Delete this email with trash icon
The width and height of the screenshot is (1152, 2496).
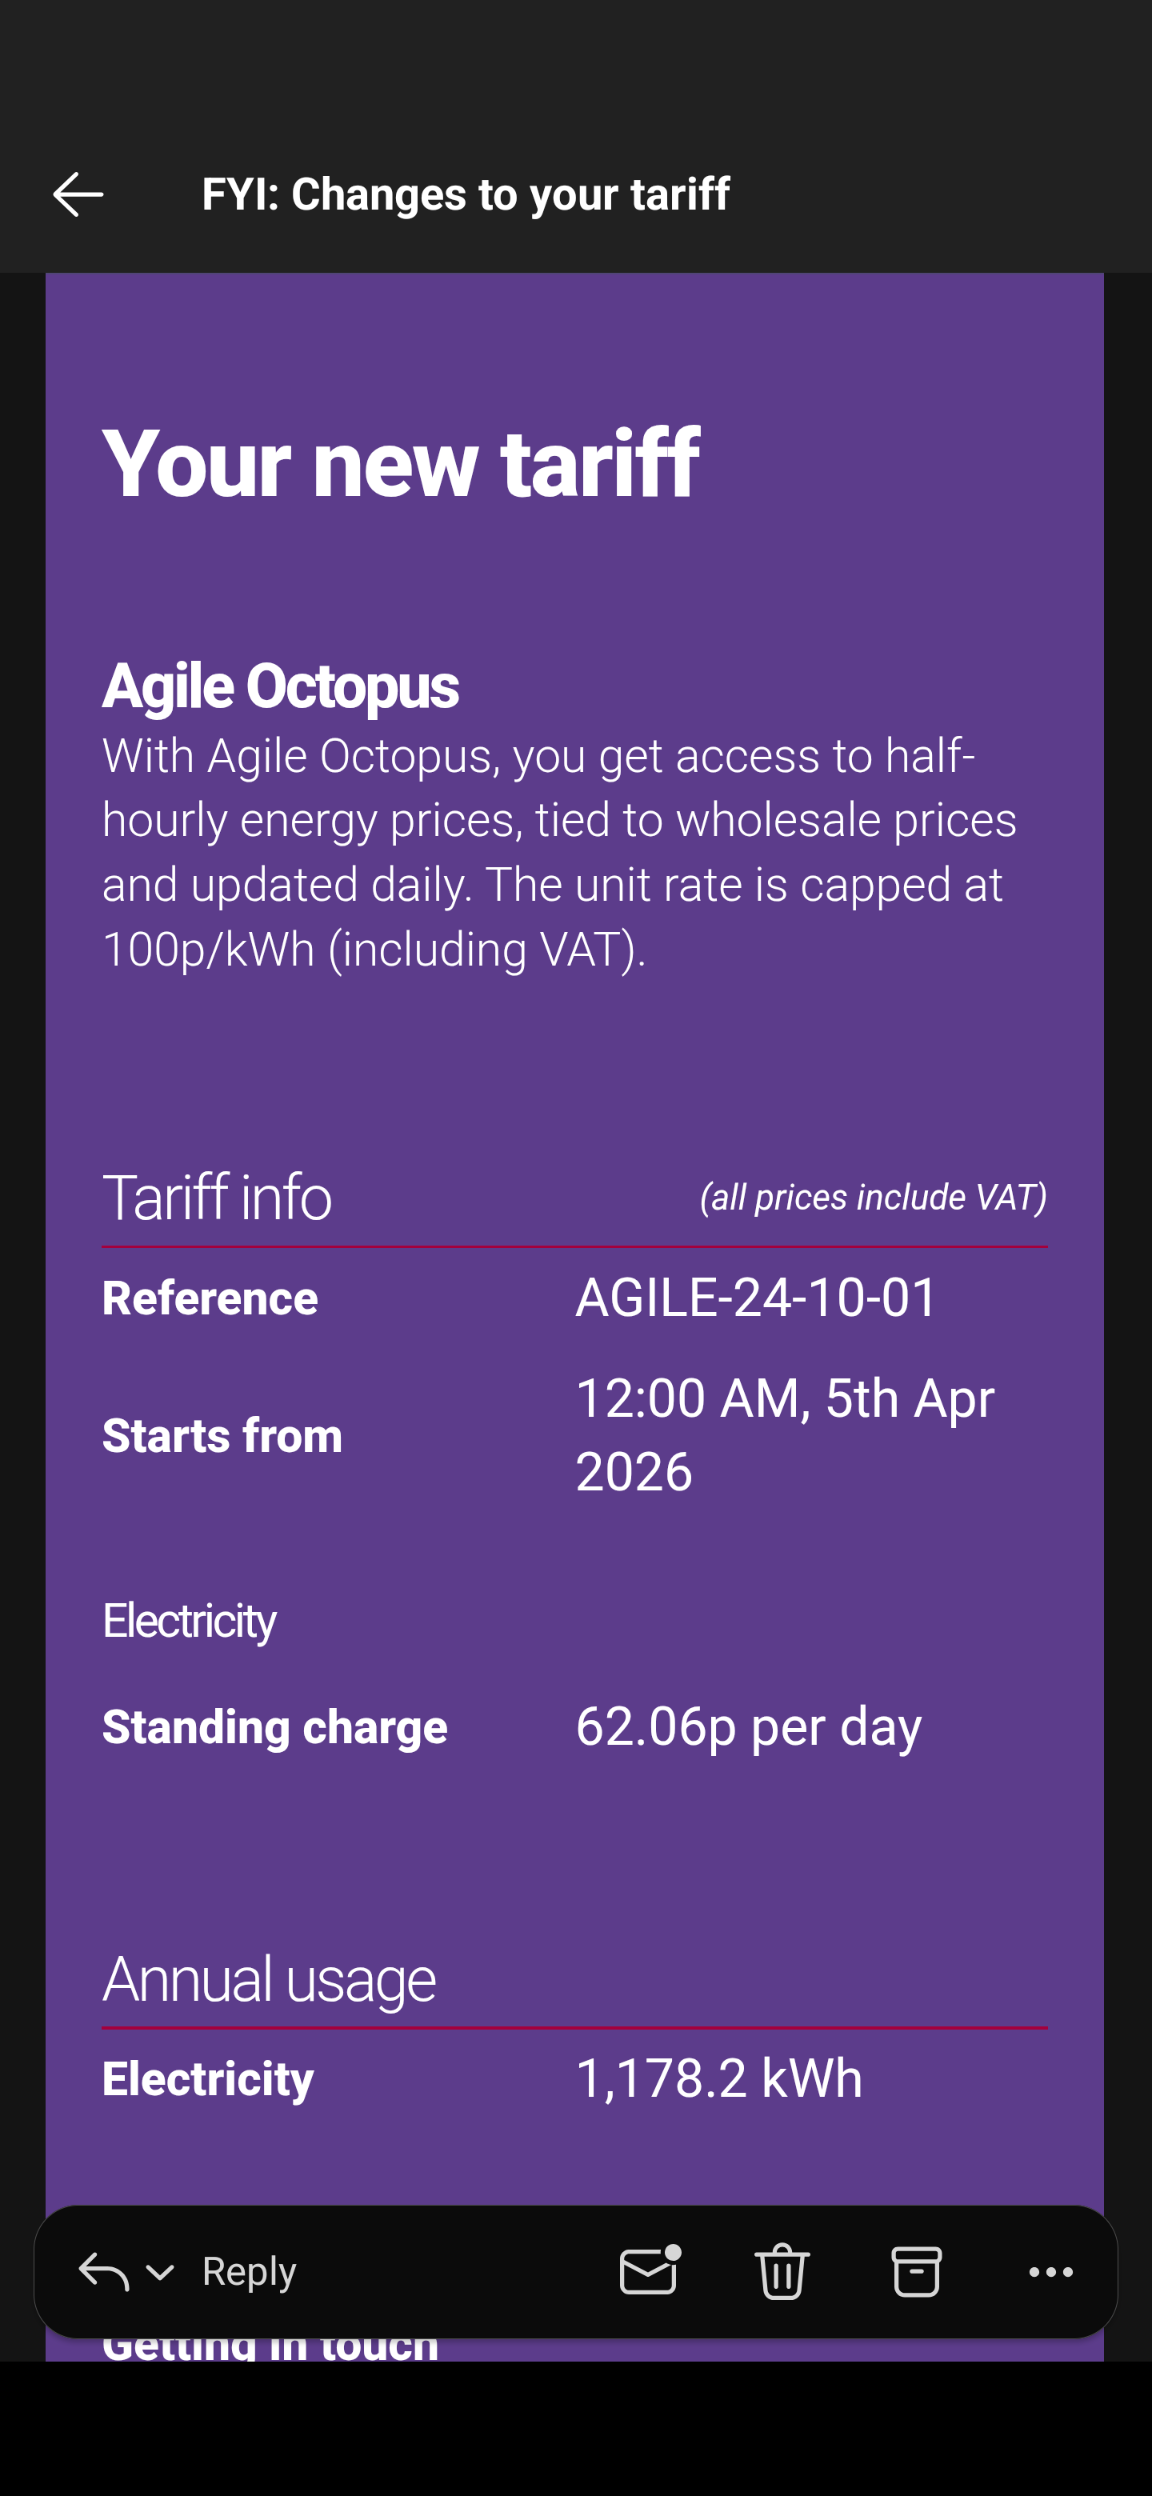pos(782,2271)
